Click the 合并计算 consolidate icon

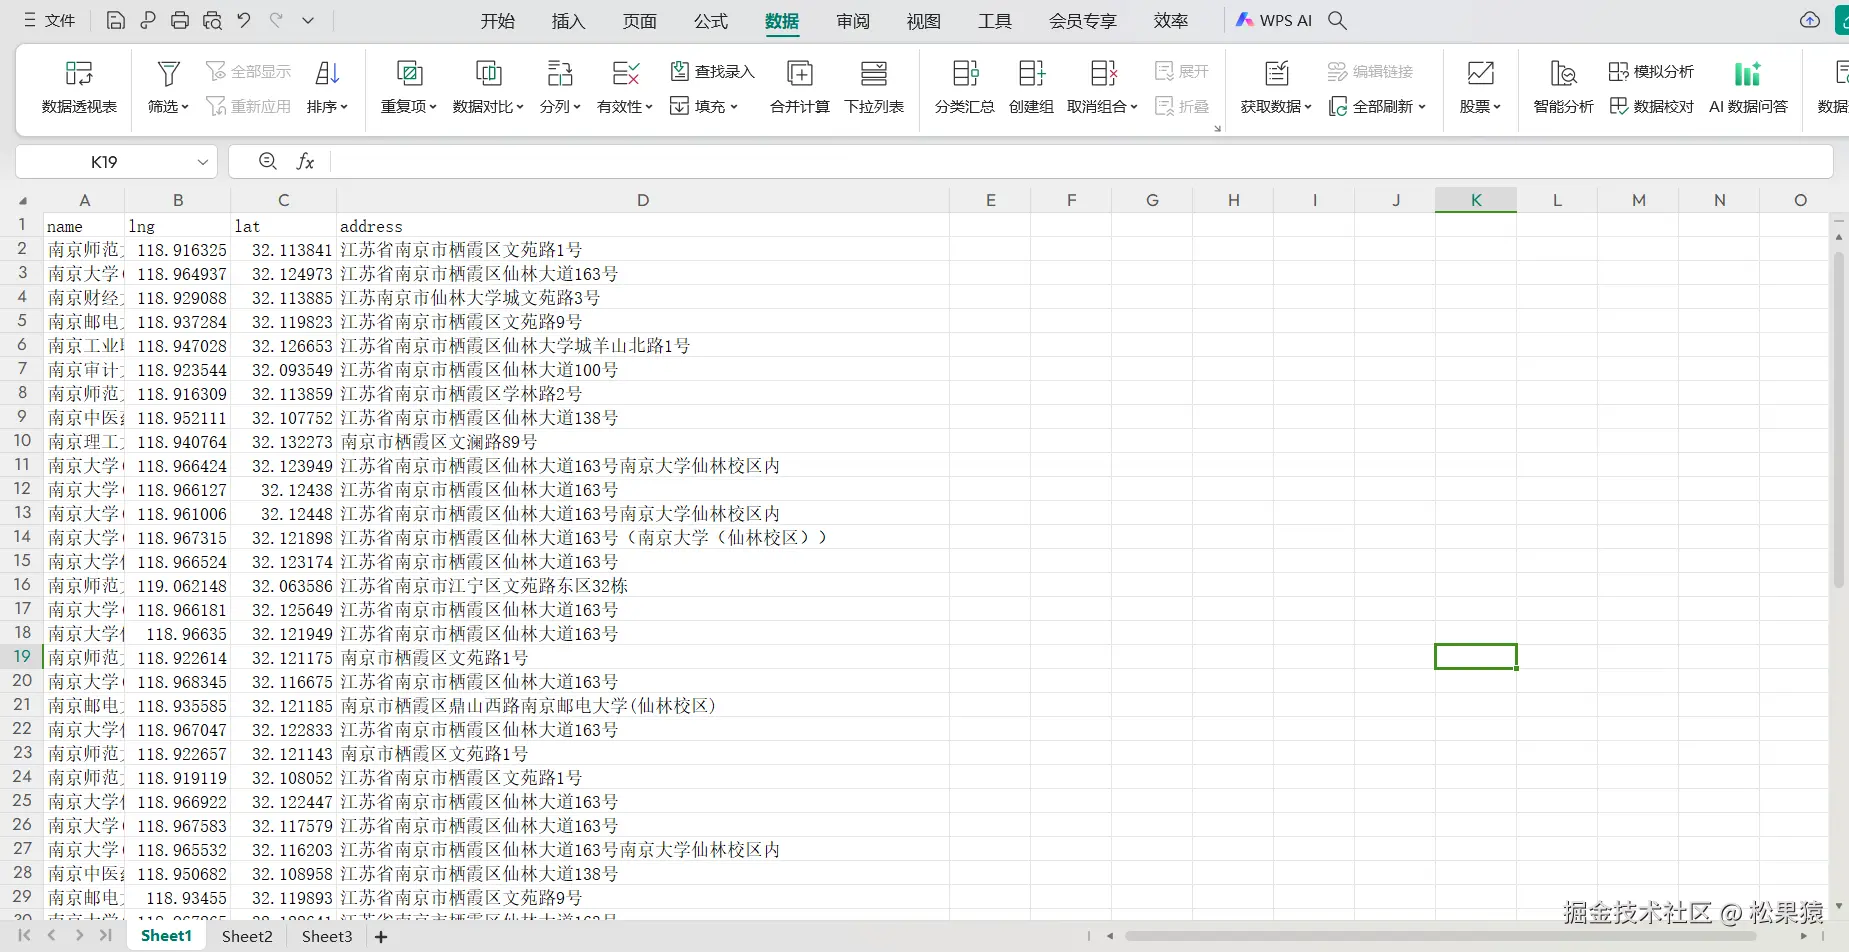tap(800, 73)
